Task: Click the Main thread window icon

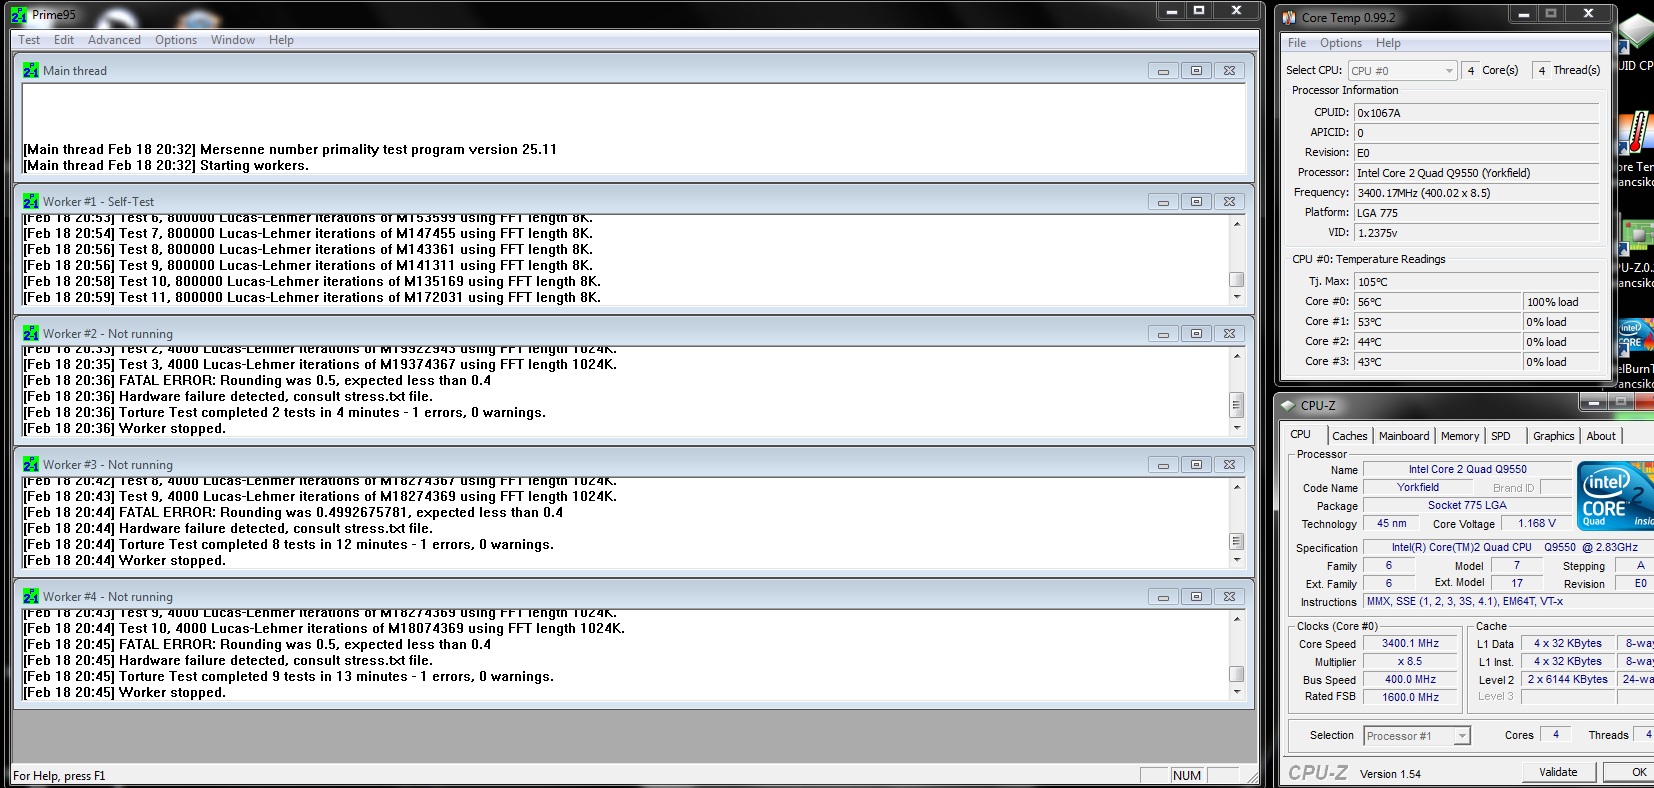Action: (31, 71)
